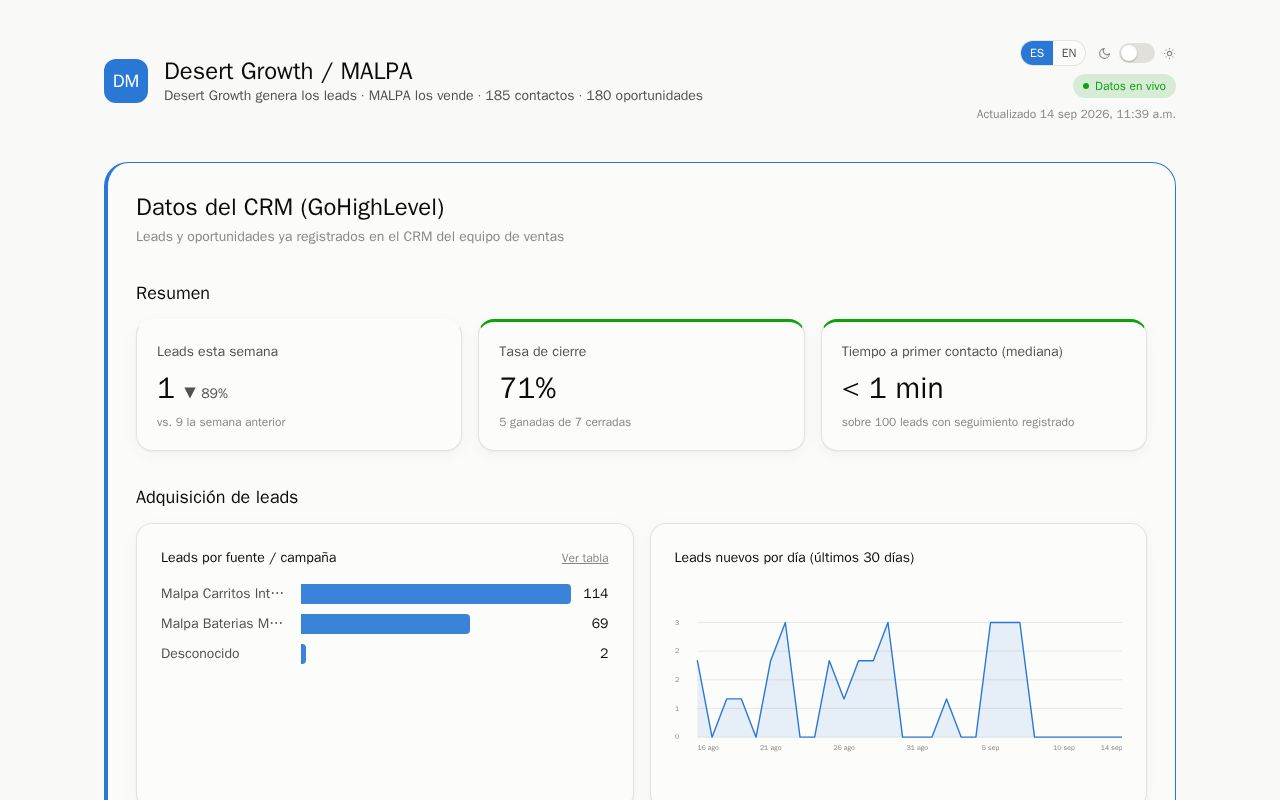The image size is (1280, 800).
Task: Open the Ver tabla link
Action: pos(585,558)
